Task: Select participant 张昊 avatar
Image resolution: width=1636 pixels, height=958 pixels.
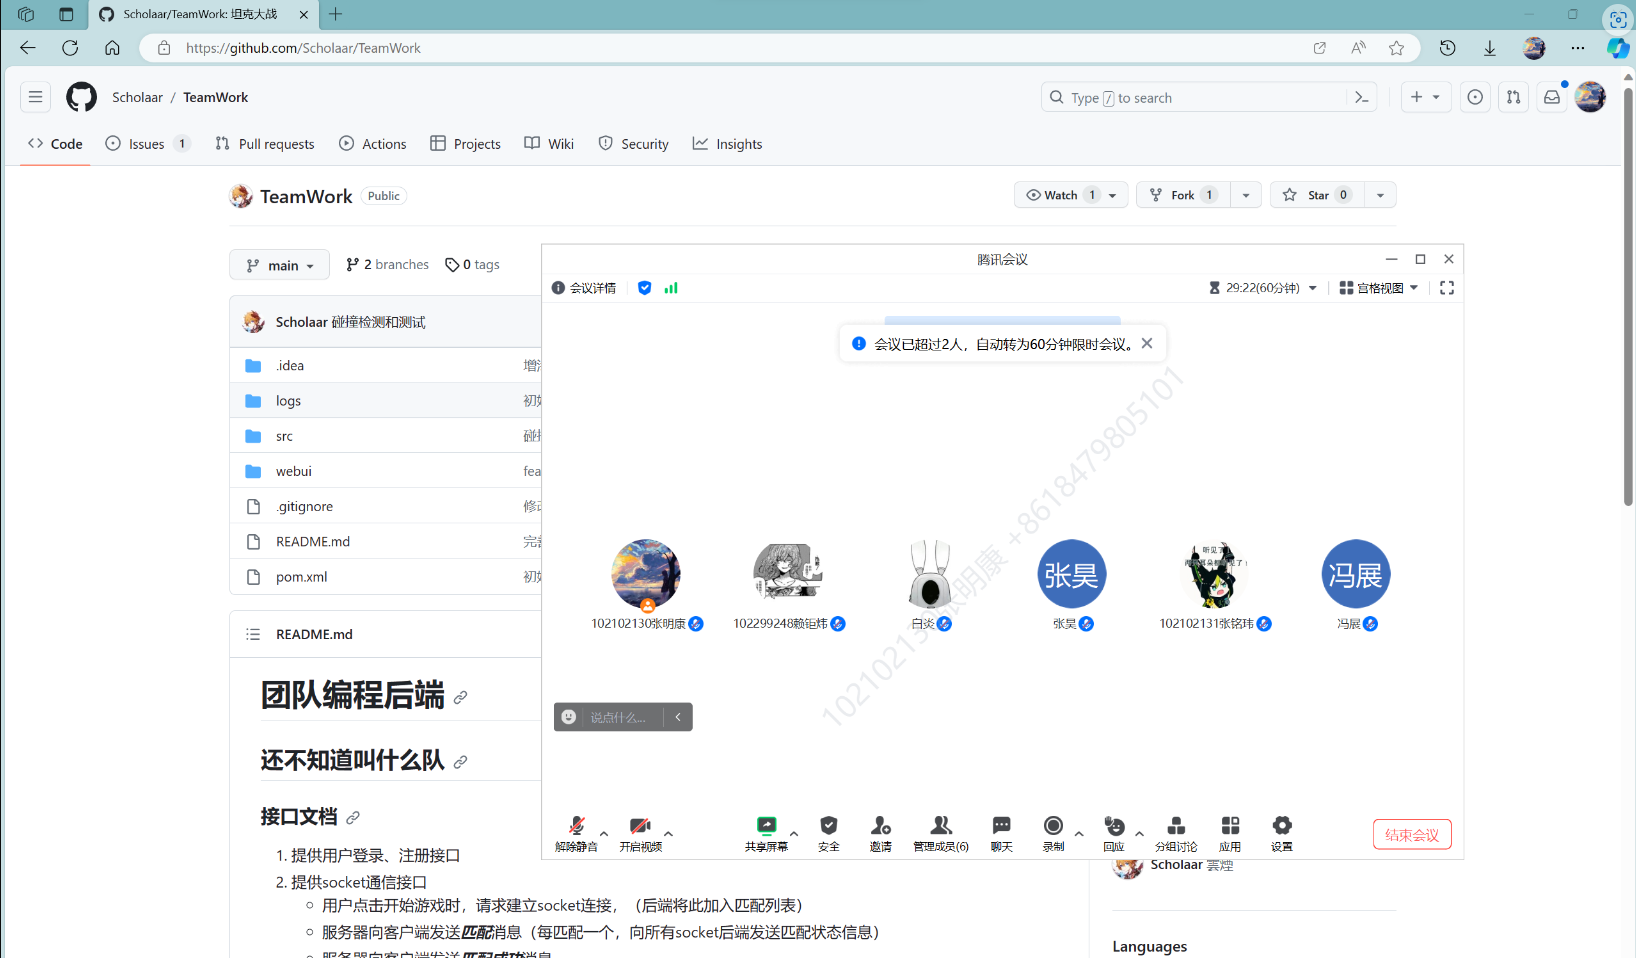Action: point(1072,574)
